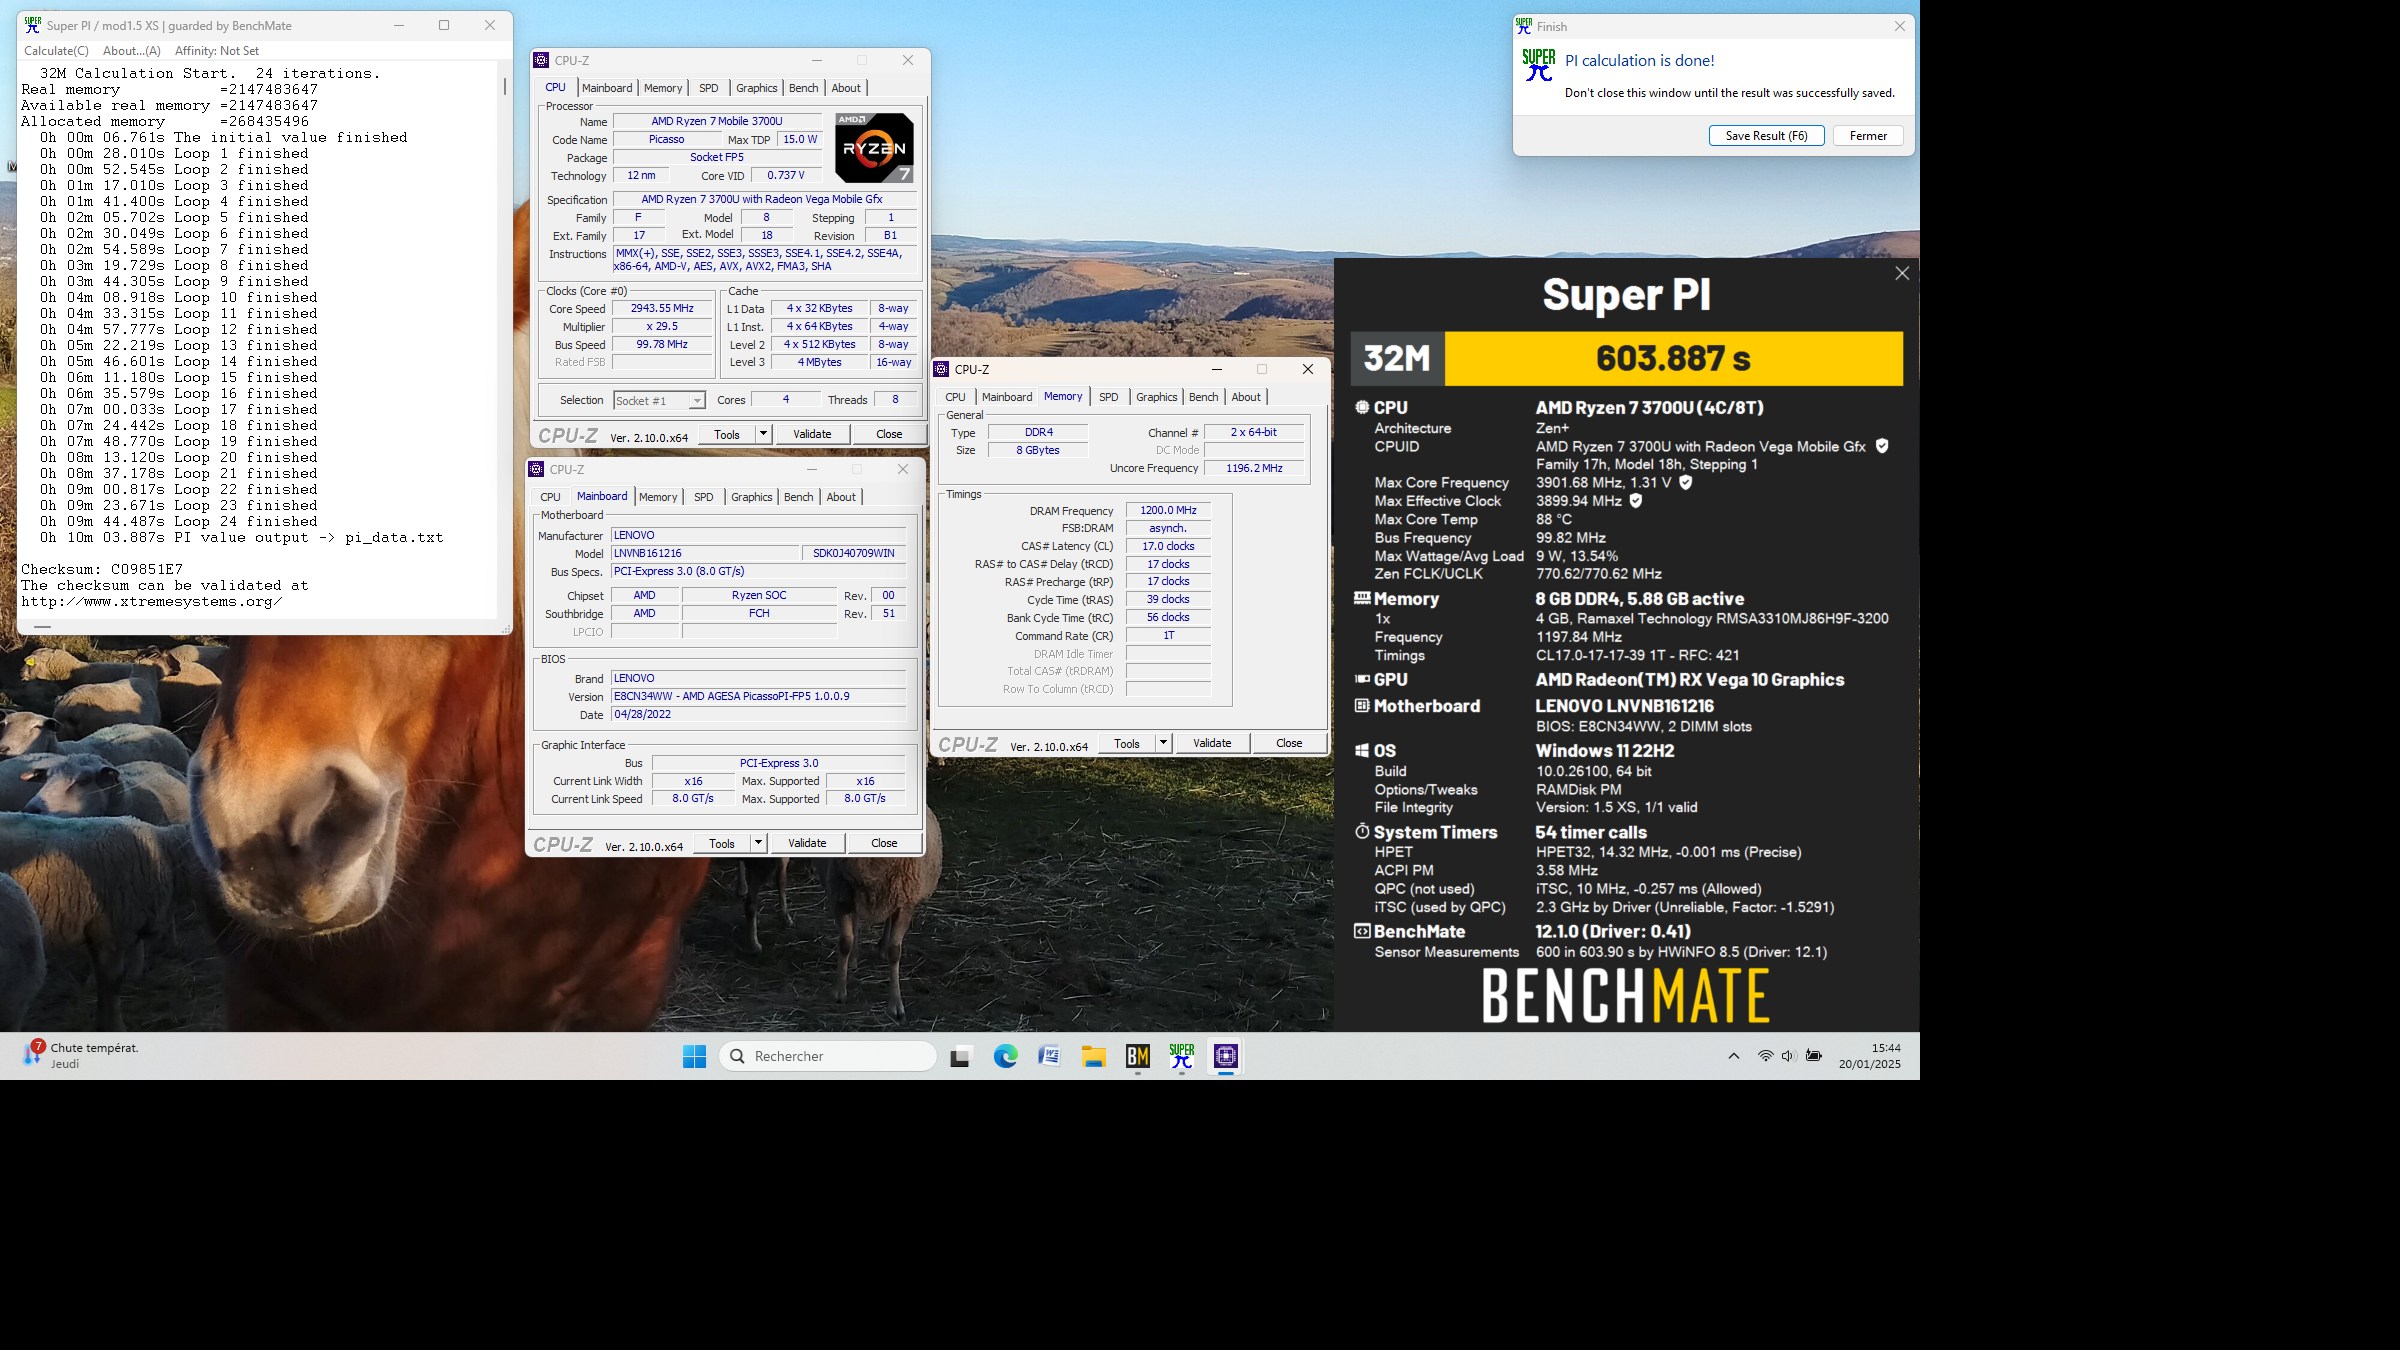Launch Microsoft Edge from taskbar
Image resolution: width=2400 pixels, height=1350 pixels.
[1005, 1056]
